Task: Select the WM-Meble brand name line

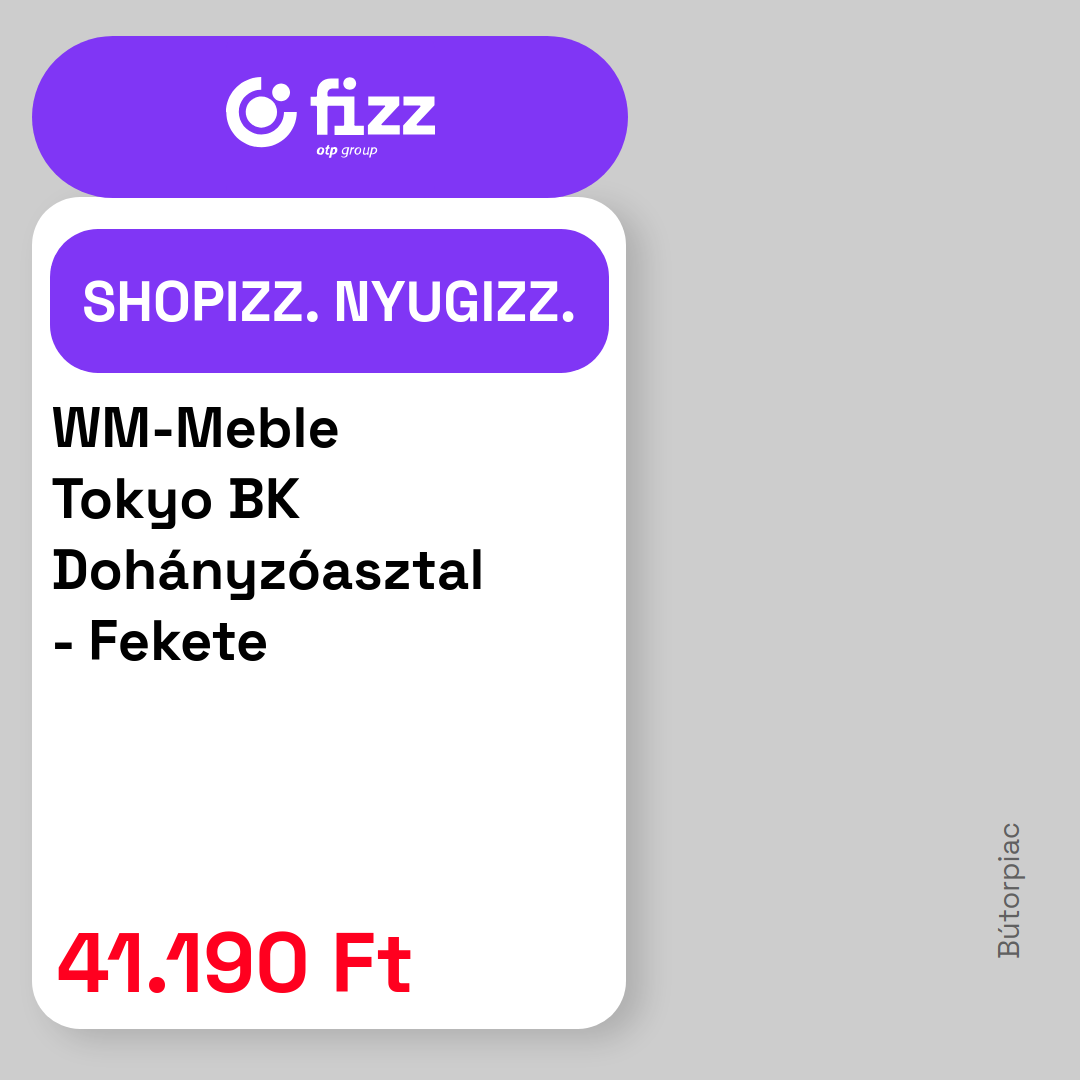Action: coord(196,428)
